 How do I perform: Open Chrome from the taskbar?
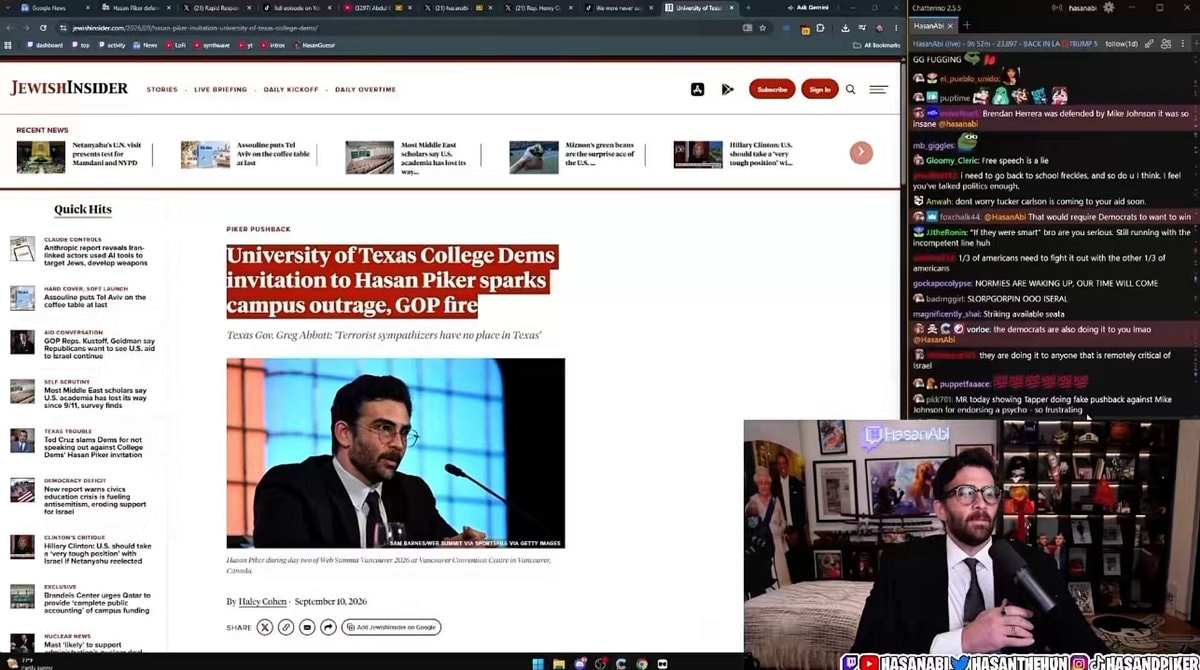pyautogui.click(x=642, y=662)
